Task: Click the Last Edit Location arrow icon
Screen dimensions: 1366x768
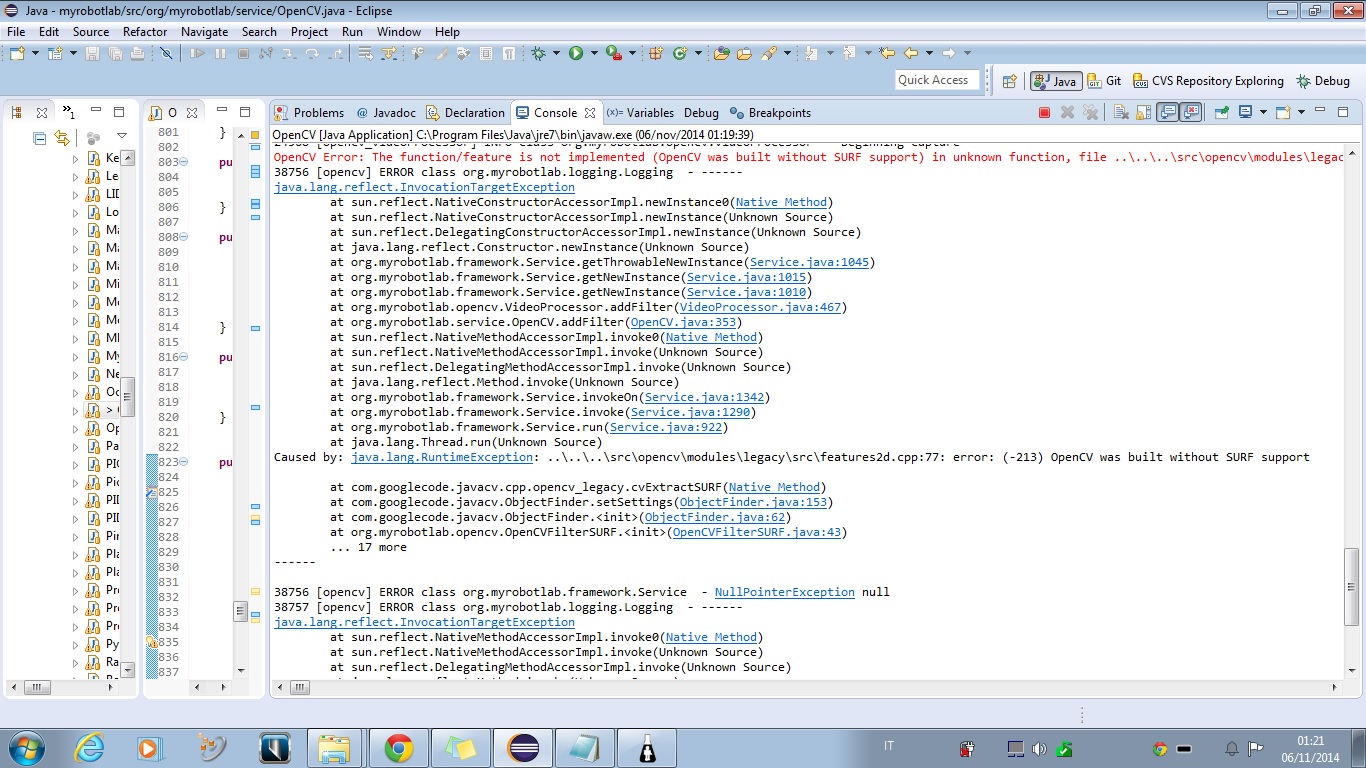Action: (x=887, y=53)
